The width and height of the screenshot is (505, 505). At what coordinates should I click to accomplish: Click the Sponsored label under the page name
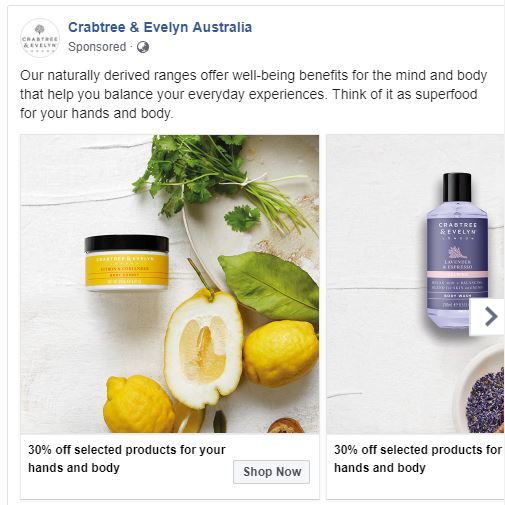[97, 47]
